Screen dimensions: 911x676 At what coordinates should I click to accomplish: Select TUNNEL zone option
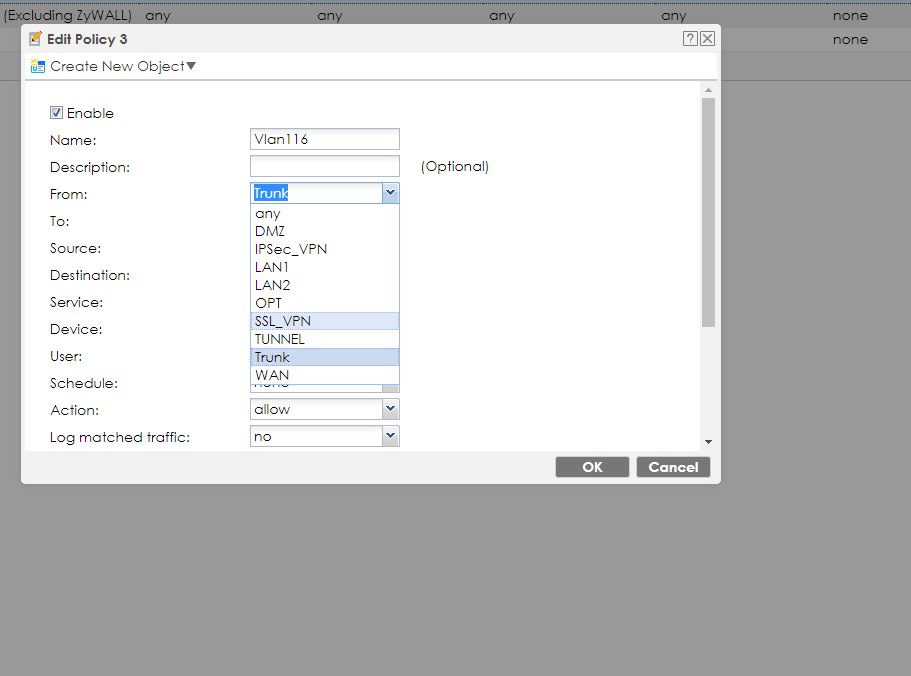click(325, 339)
